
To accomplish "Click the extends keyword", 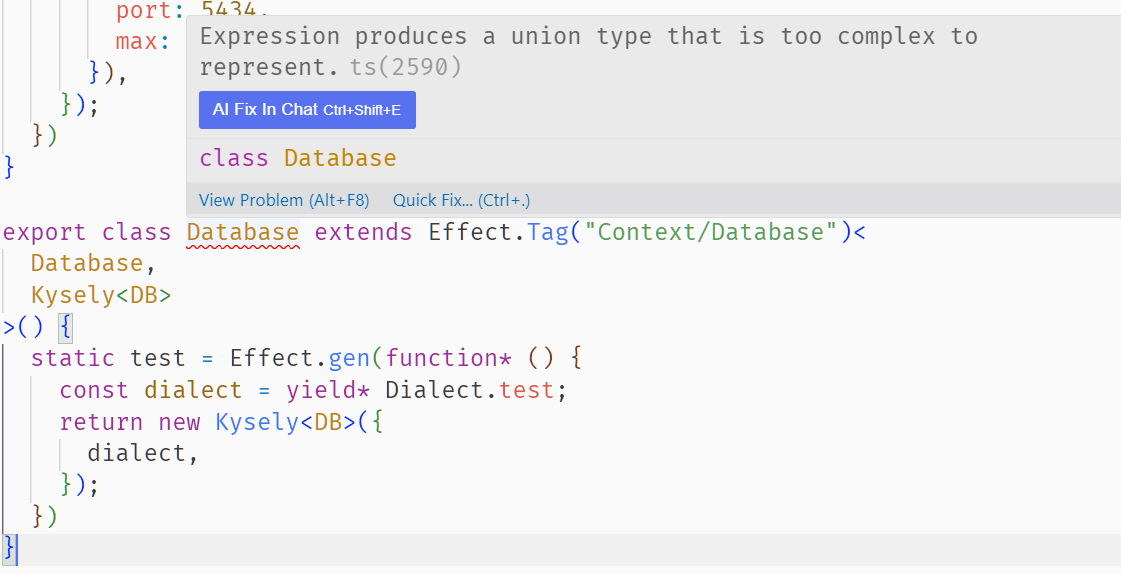I will point(363,233).
